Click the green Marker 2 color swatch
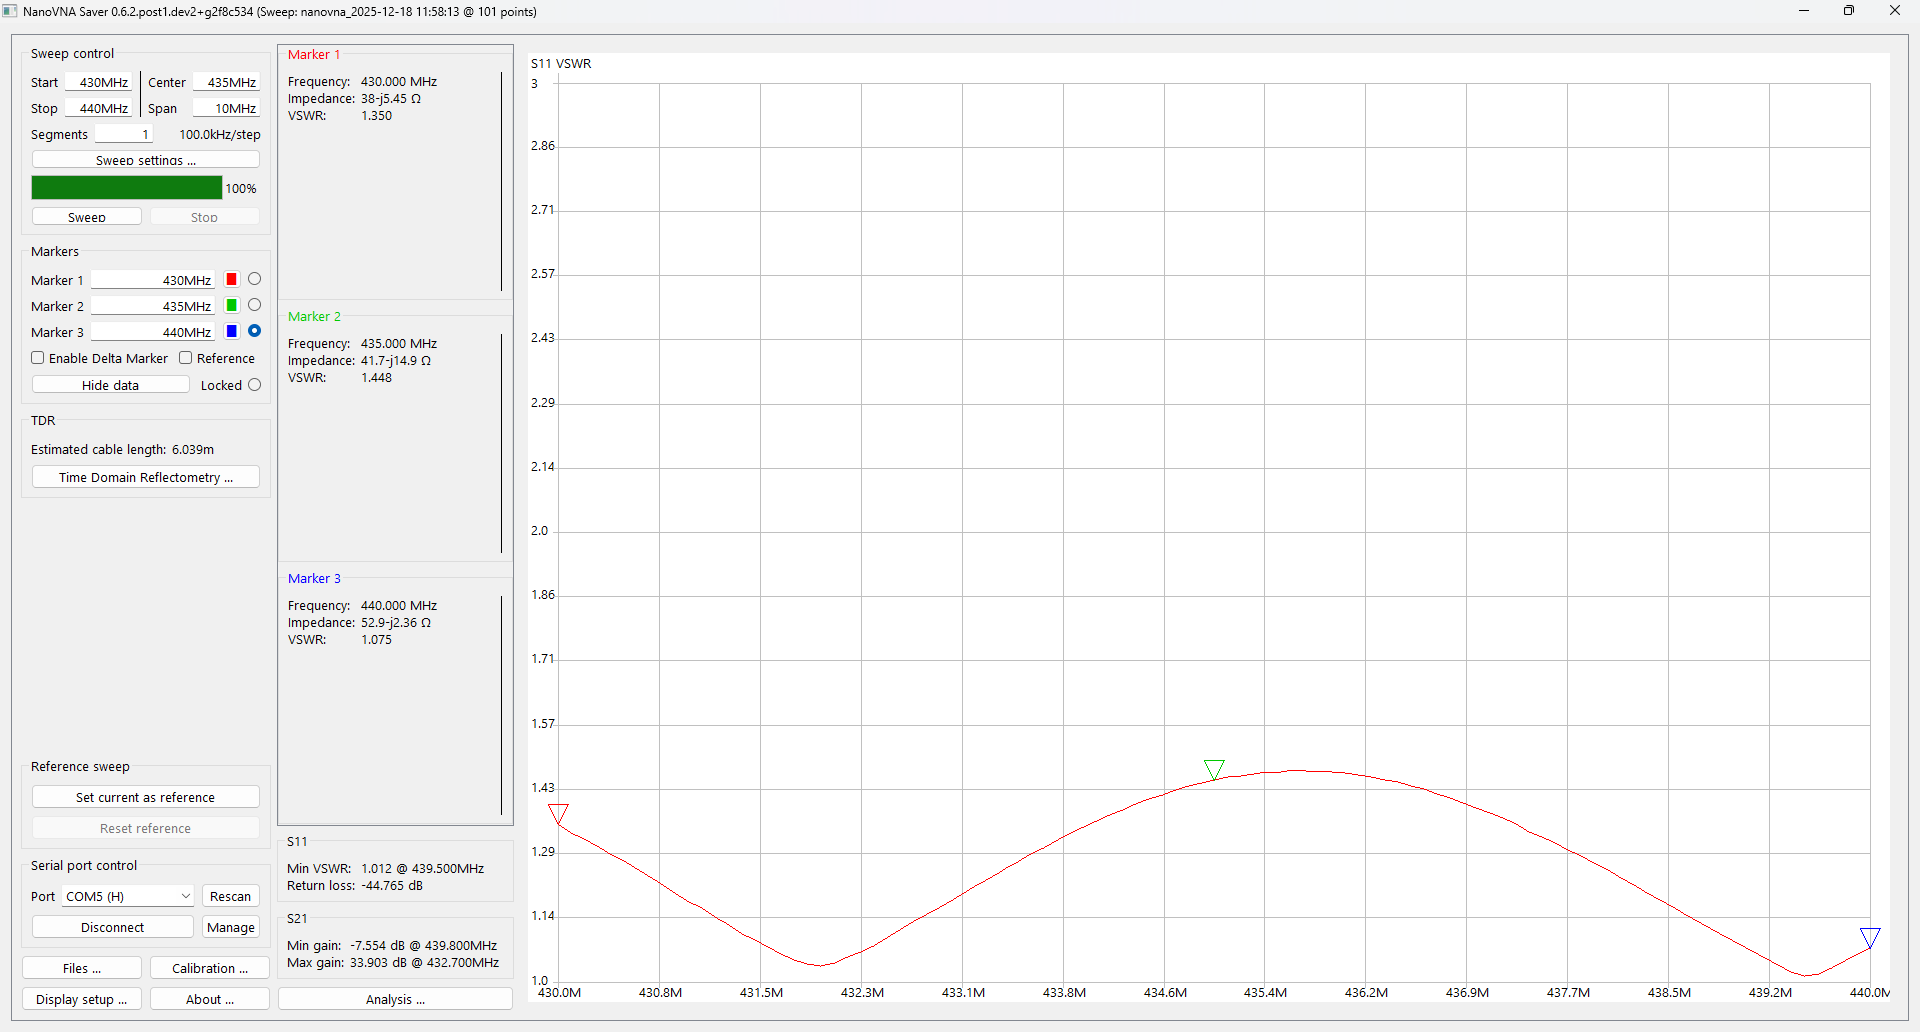 click(x=231, y=306)
